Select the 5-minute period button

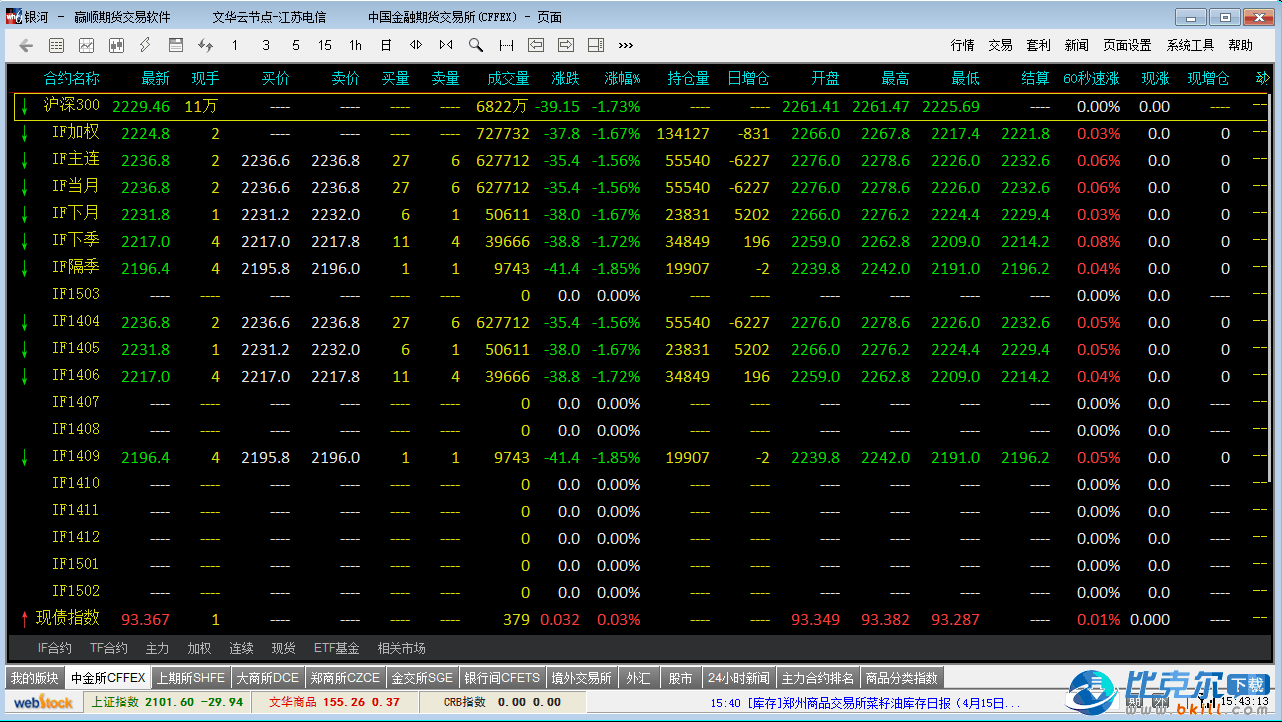point(296,45)
